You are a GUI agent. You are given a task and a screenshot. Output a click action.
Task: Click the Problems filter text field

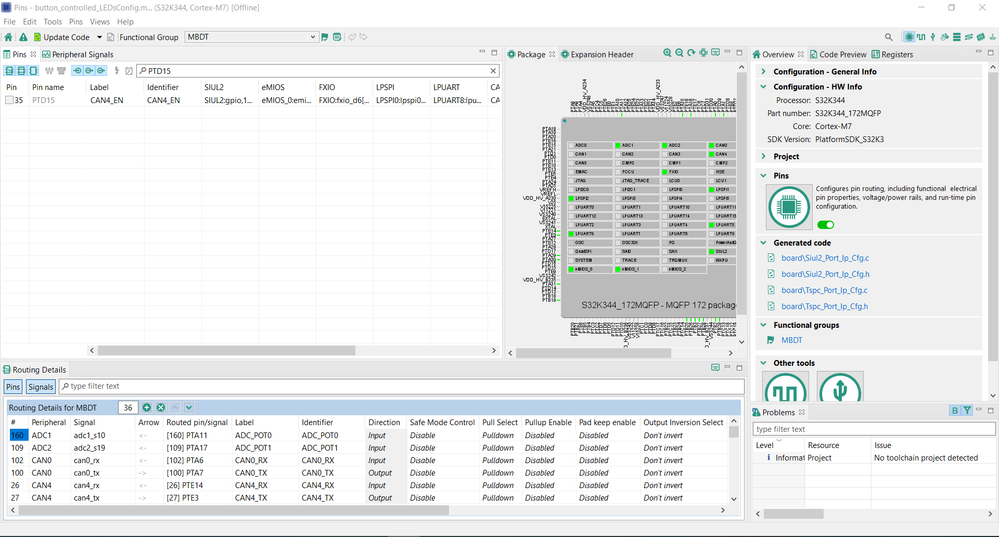pyautogui.click(x=873, y=429)
